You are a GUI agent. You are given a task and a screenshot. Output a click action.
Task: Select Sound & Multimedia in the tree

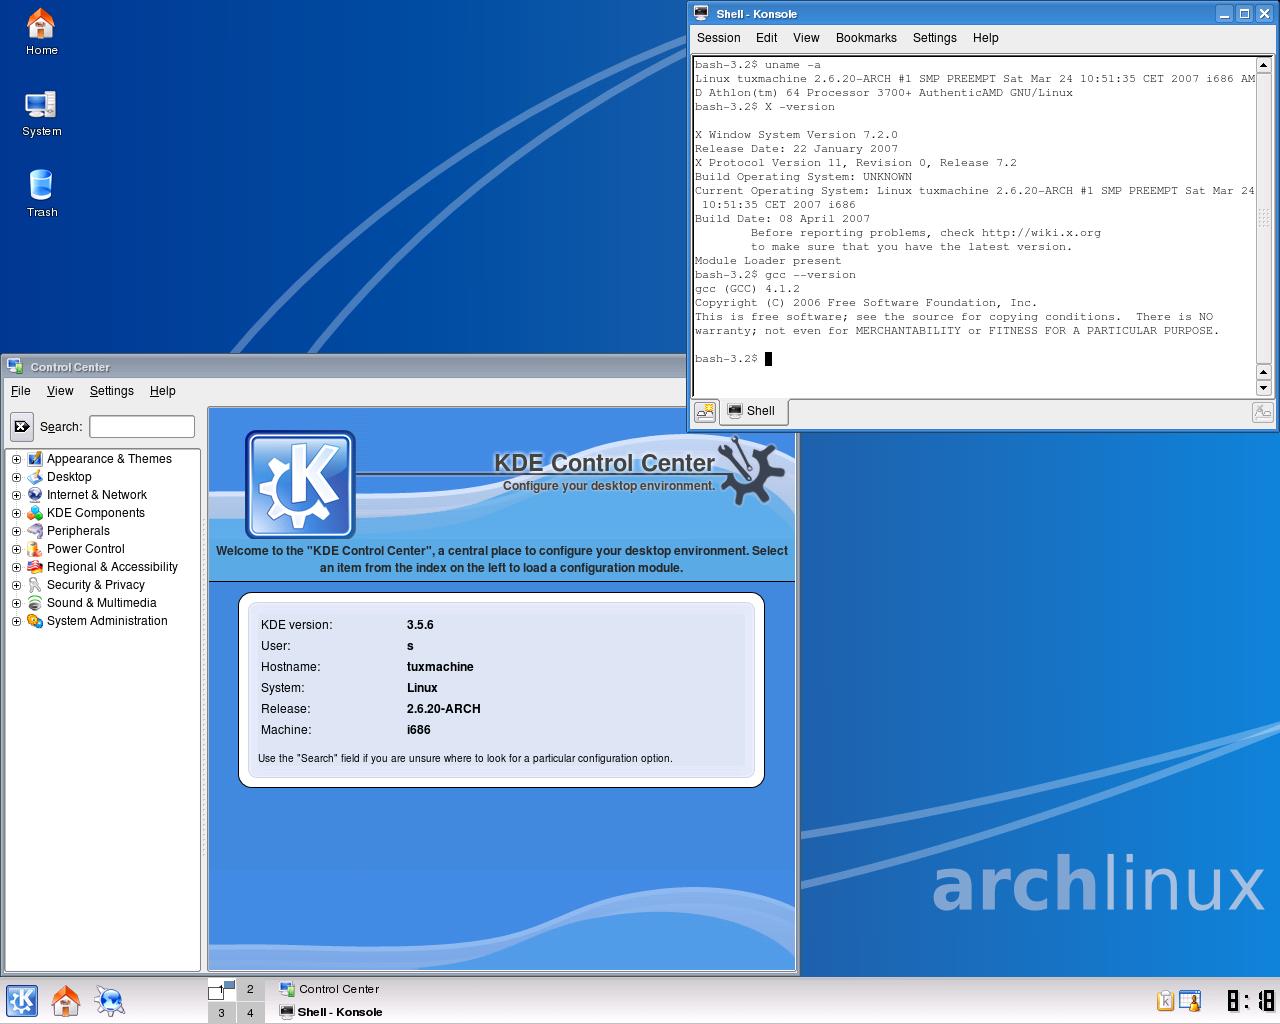click(102, 603)
